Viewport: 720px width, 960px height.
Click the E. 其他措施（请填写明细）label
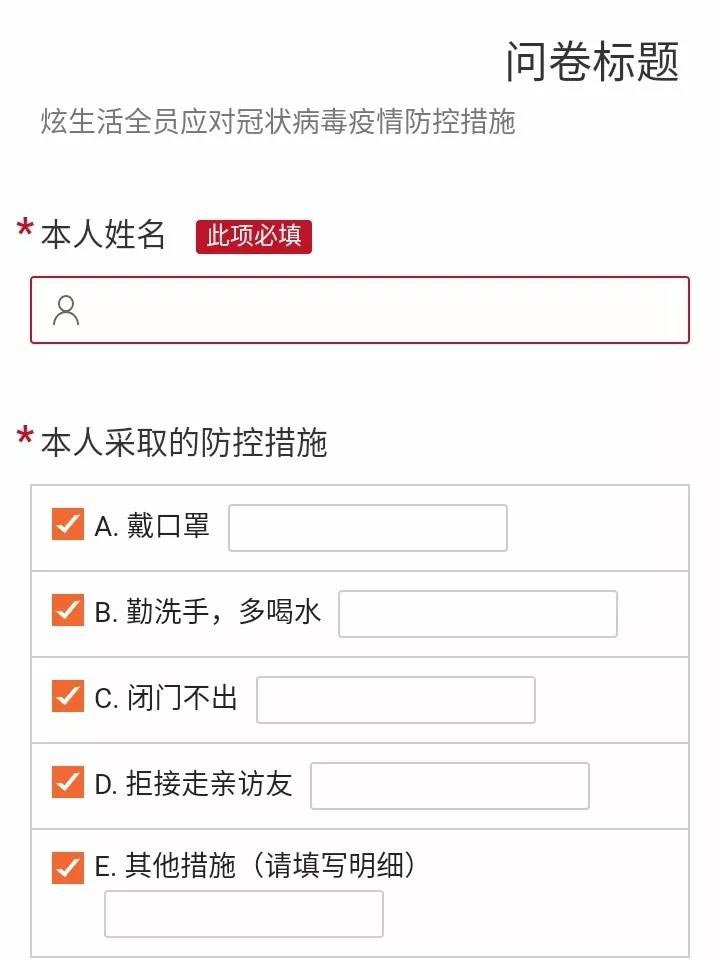(x=255, y=866)
